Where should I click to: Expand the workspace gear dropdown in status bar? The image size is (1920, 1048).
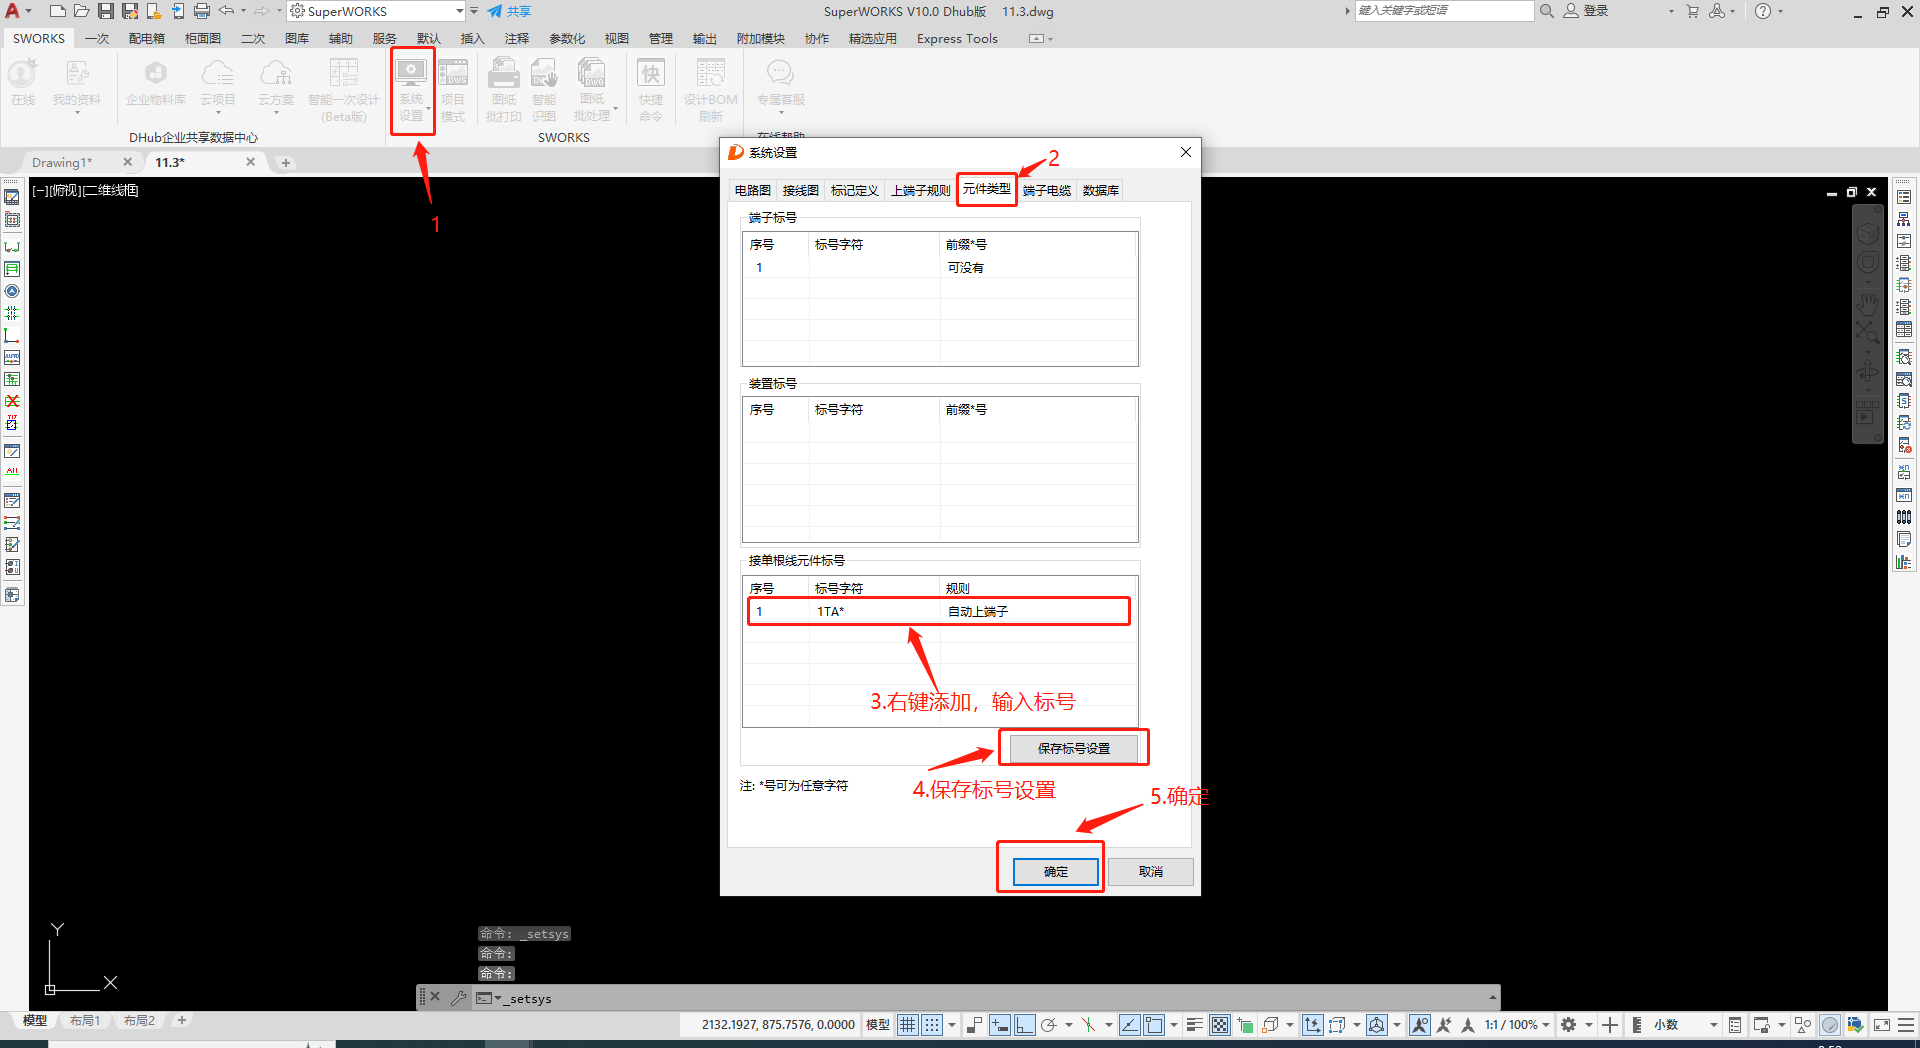pos(1589,1025)
